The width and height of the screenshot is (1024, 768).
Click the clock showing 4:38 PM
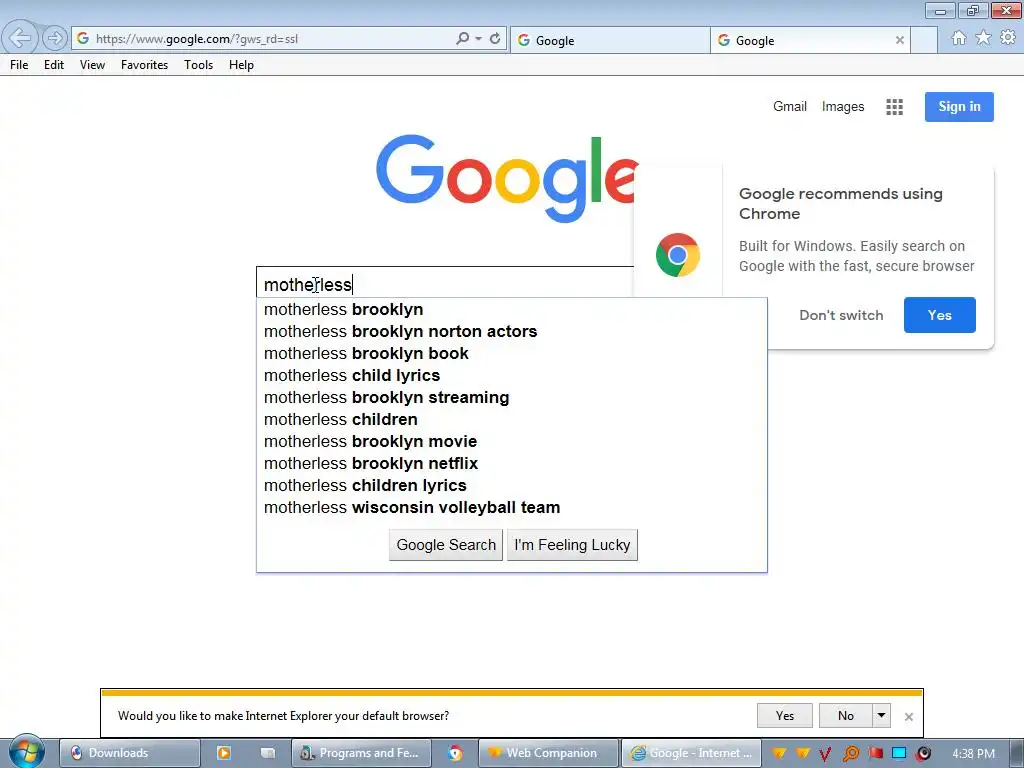click(973, 754)
